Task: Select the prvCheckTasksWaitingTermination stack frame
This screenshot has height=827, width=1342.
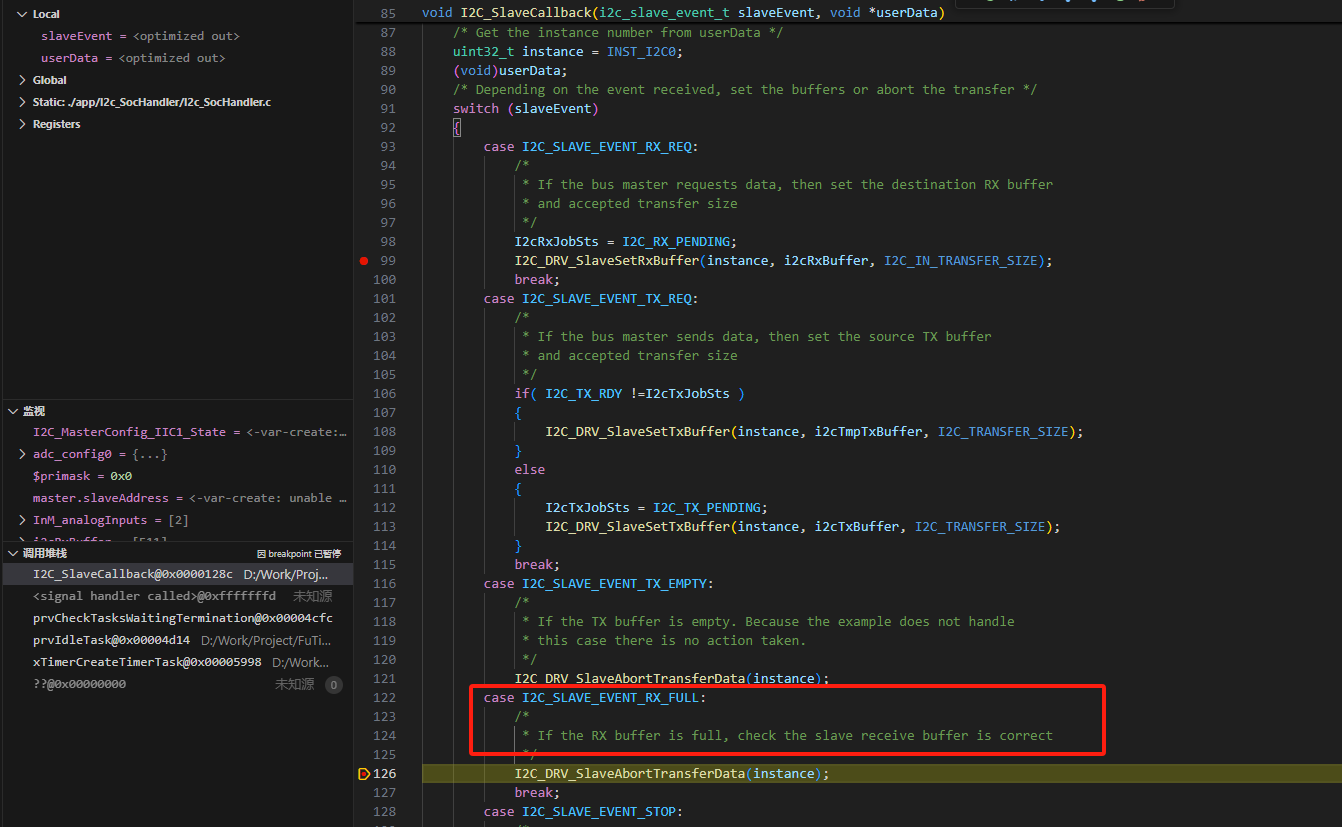Action: pyautogui.click(x=176, y=618)
